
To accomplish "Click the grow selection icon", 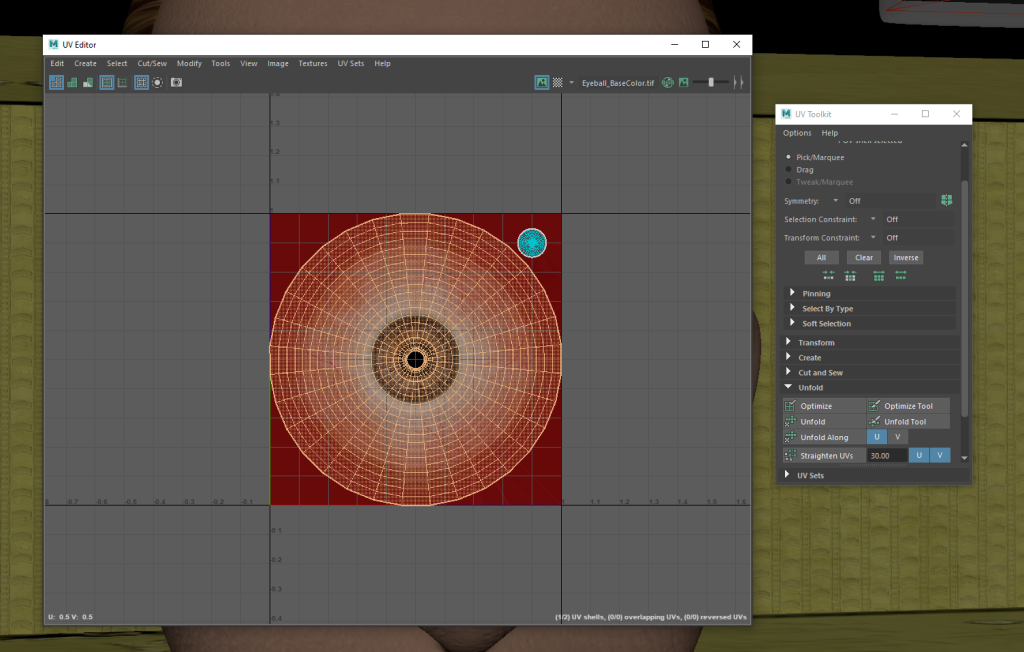I will click(901, 276).
